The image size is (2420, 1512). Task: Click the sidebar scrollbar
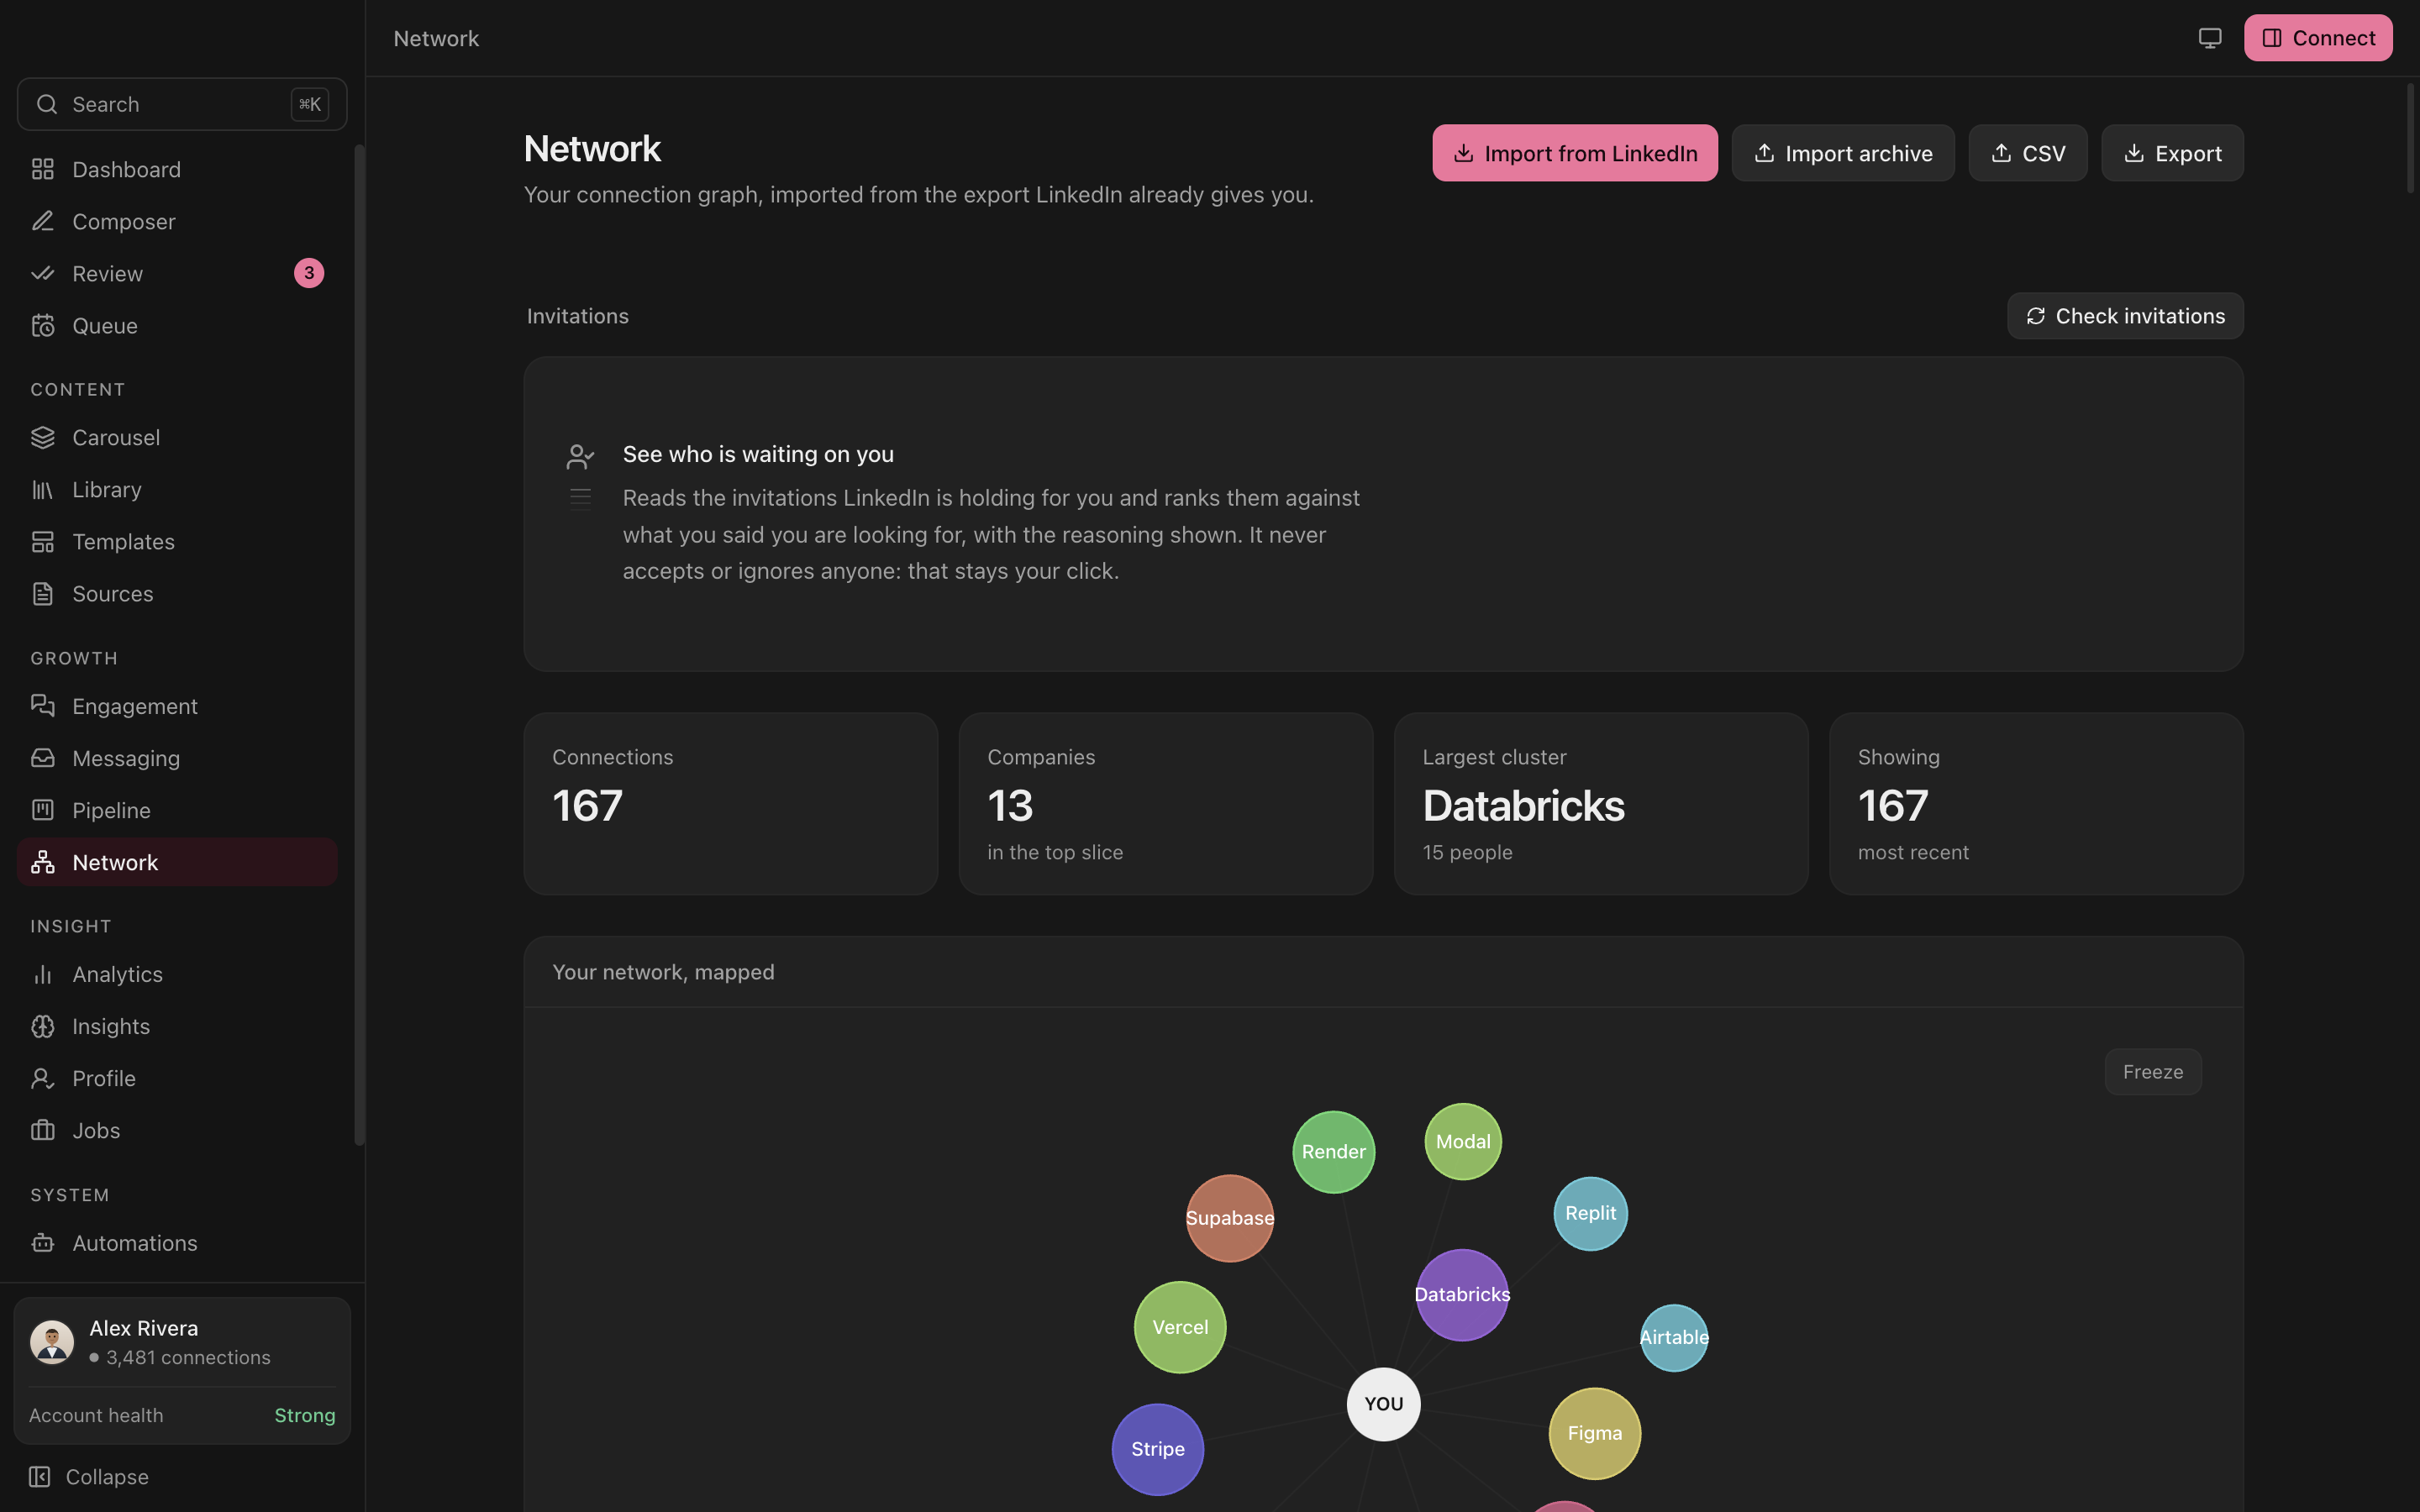(x=359, y=645)
